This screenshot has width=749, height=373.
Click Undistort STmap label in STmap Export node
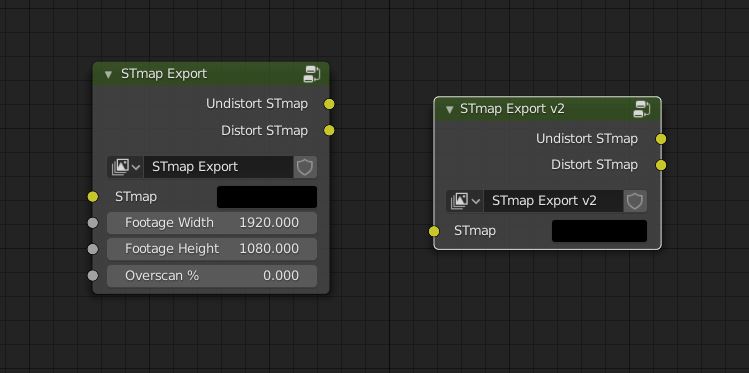(257, 104)
